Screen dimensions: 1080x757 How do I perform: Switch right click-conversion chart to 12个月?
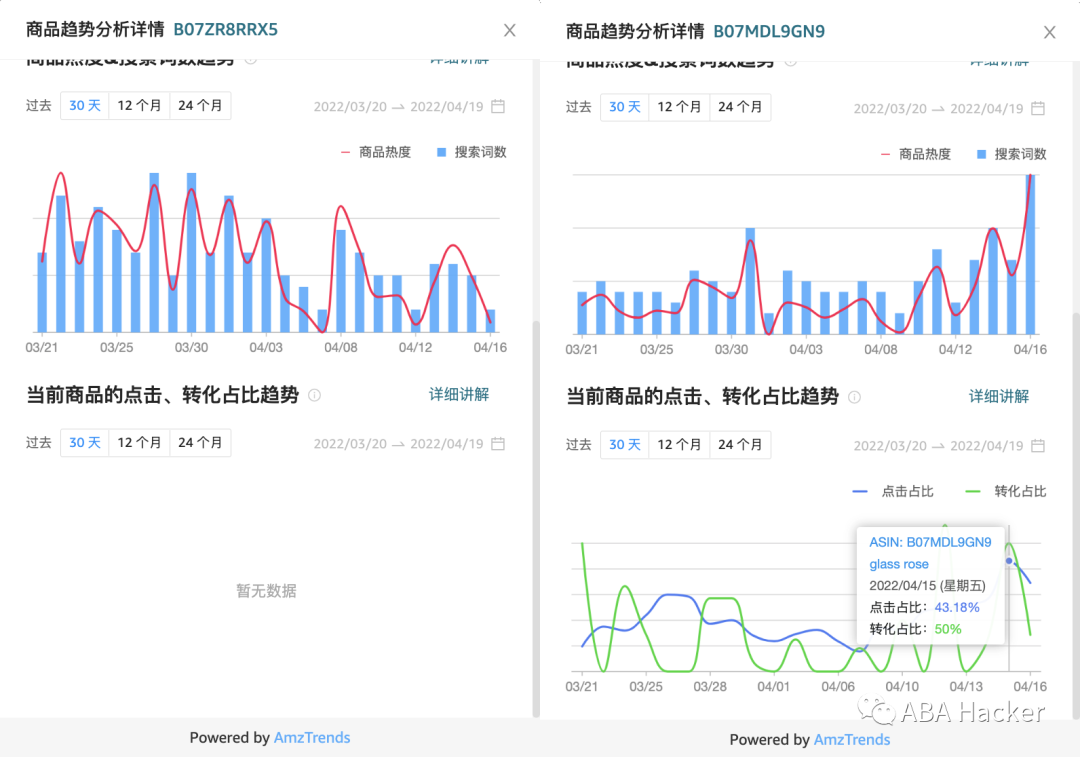(x=679, y=444)
